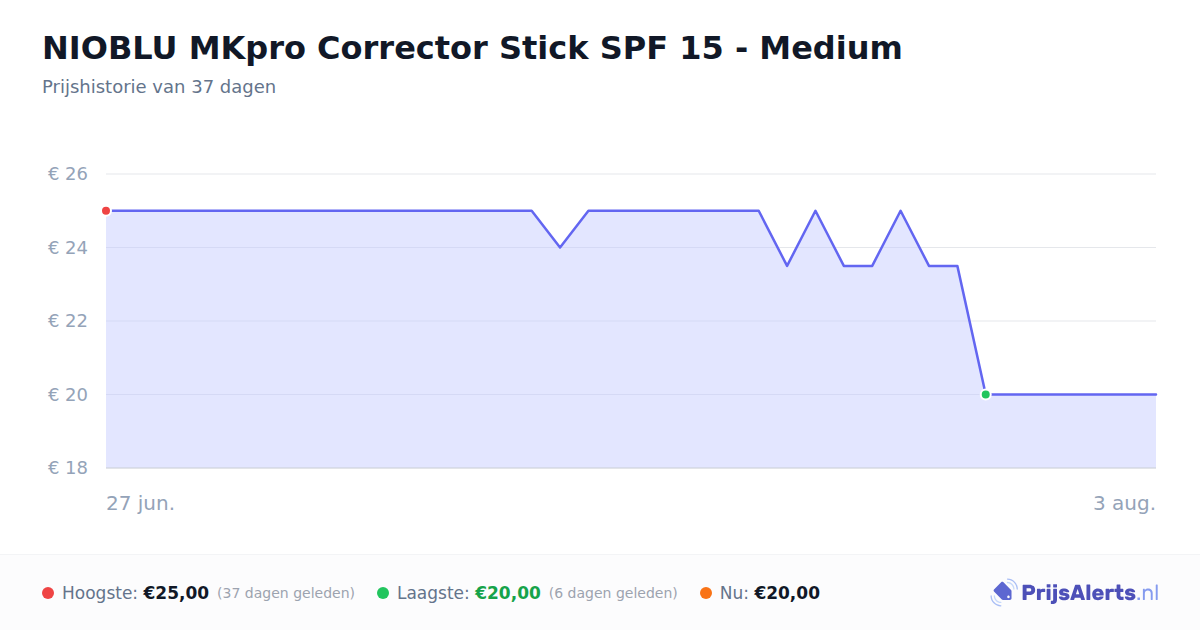Viewport: 1200px width, 630px height.
Task: Click the red Hoogste legend dot
Action: 48,593
